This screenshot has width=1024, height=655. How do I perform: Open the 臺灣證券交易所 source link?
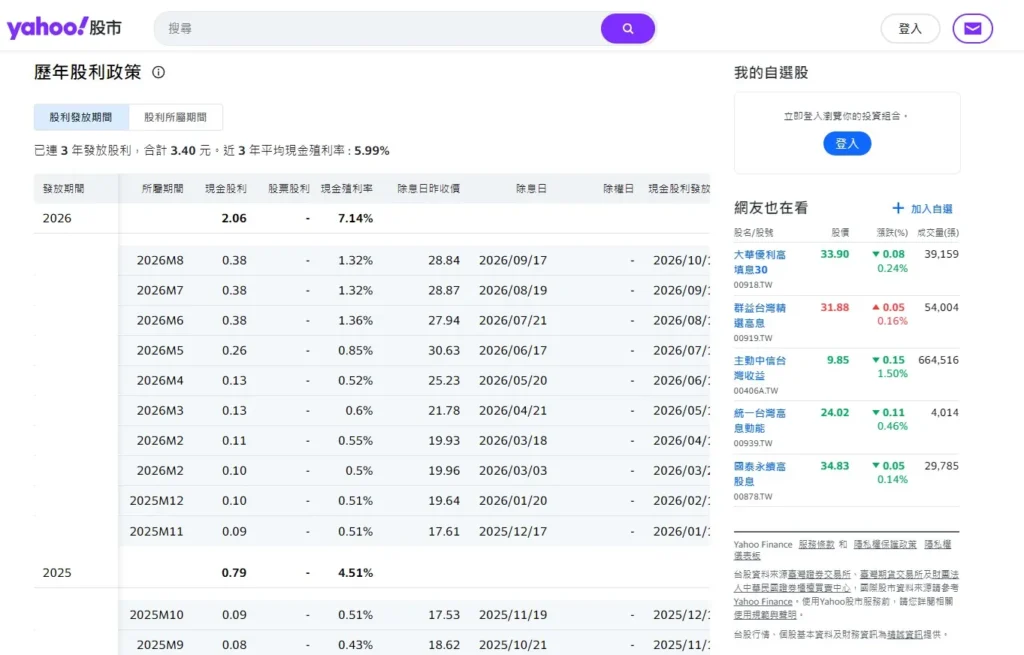click(819, 574)
